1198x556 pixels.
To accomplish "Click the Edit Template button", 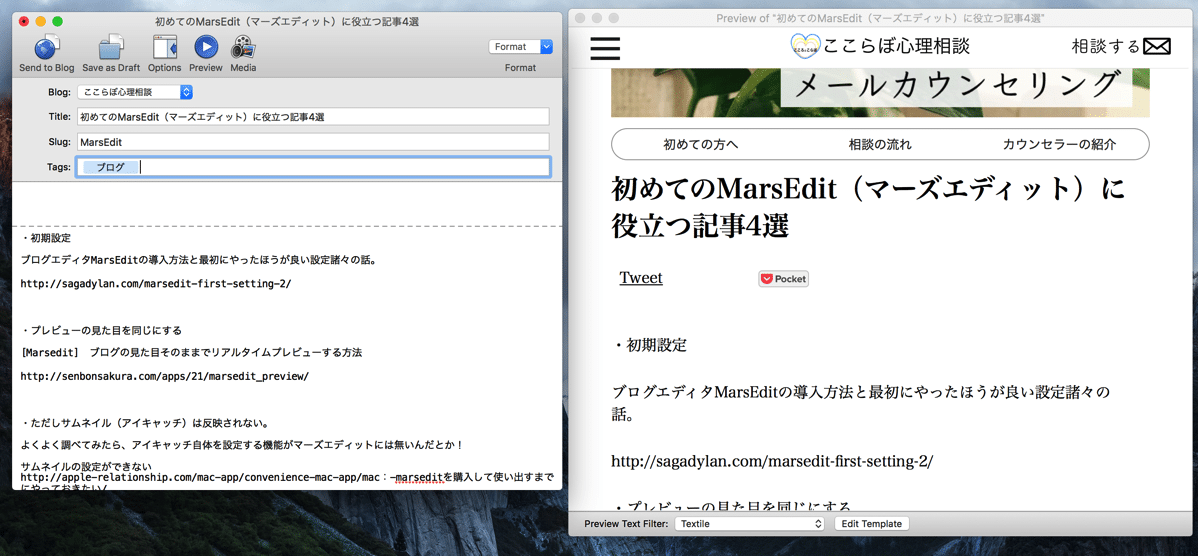I will click(x=871, y=524).
